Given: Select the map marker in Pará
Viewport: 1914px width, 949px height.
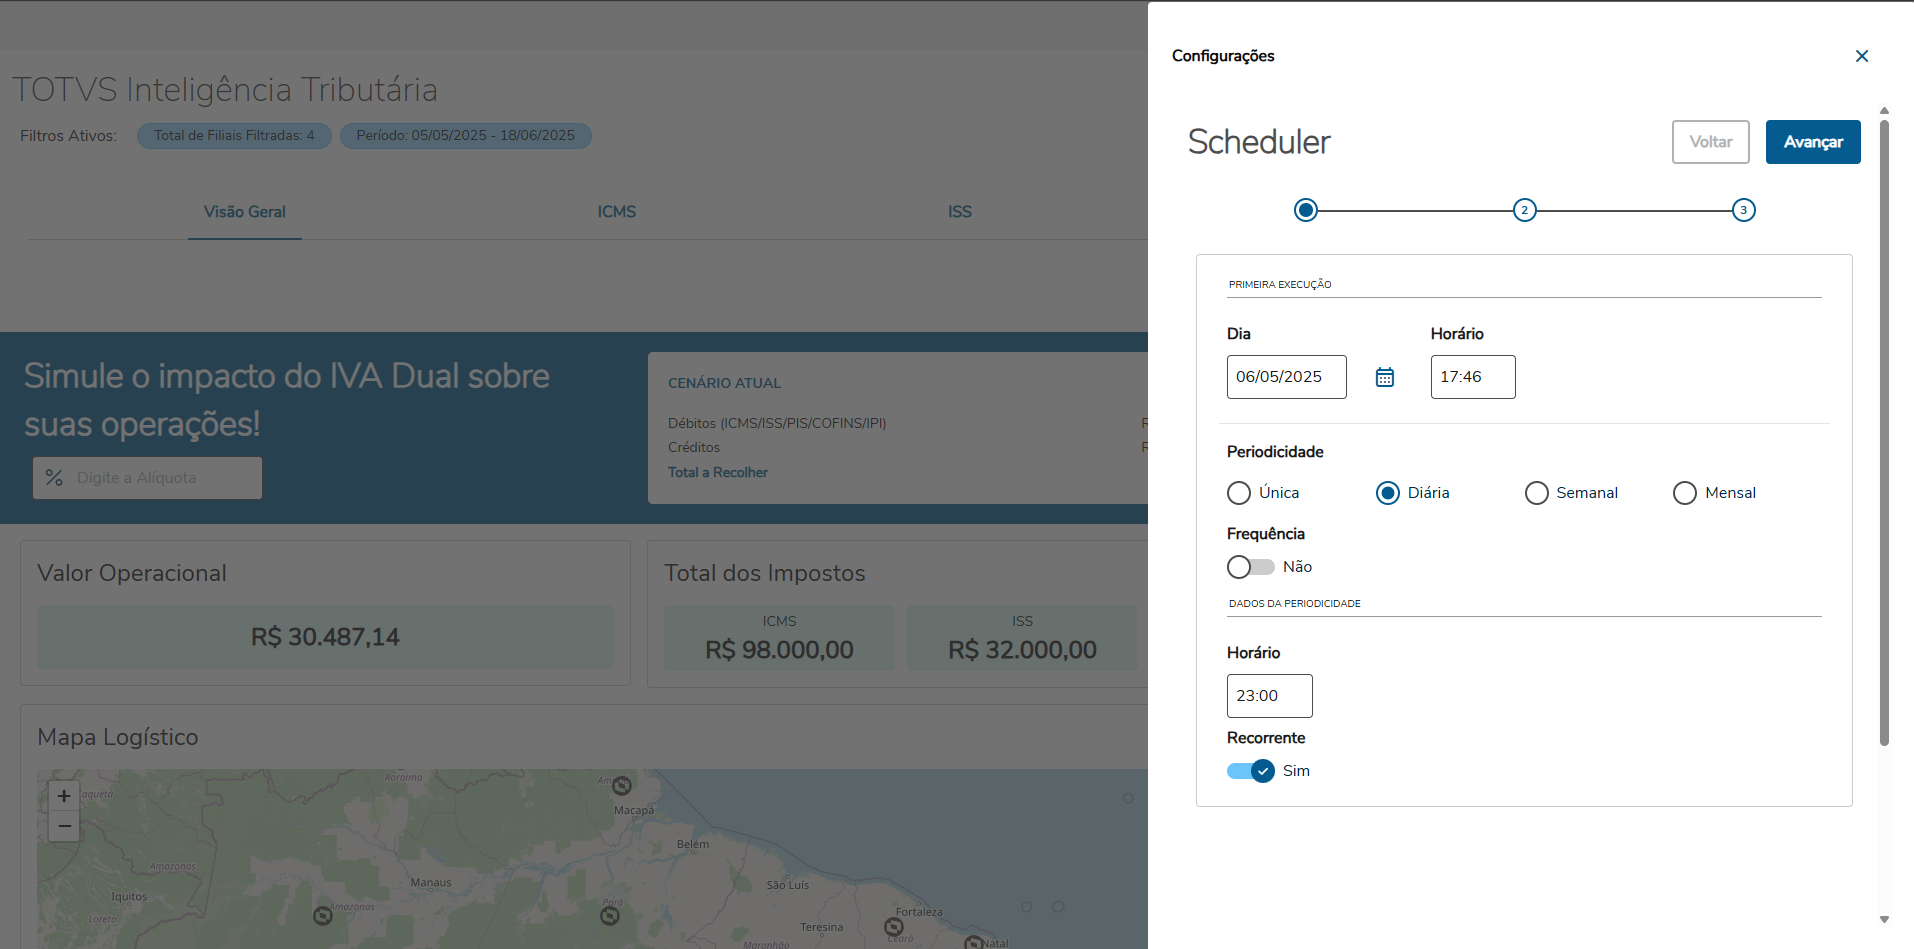Looking at the screenshot, I should (610, 915).
